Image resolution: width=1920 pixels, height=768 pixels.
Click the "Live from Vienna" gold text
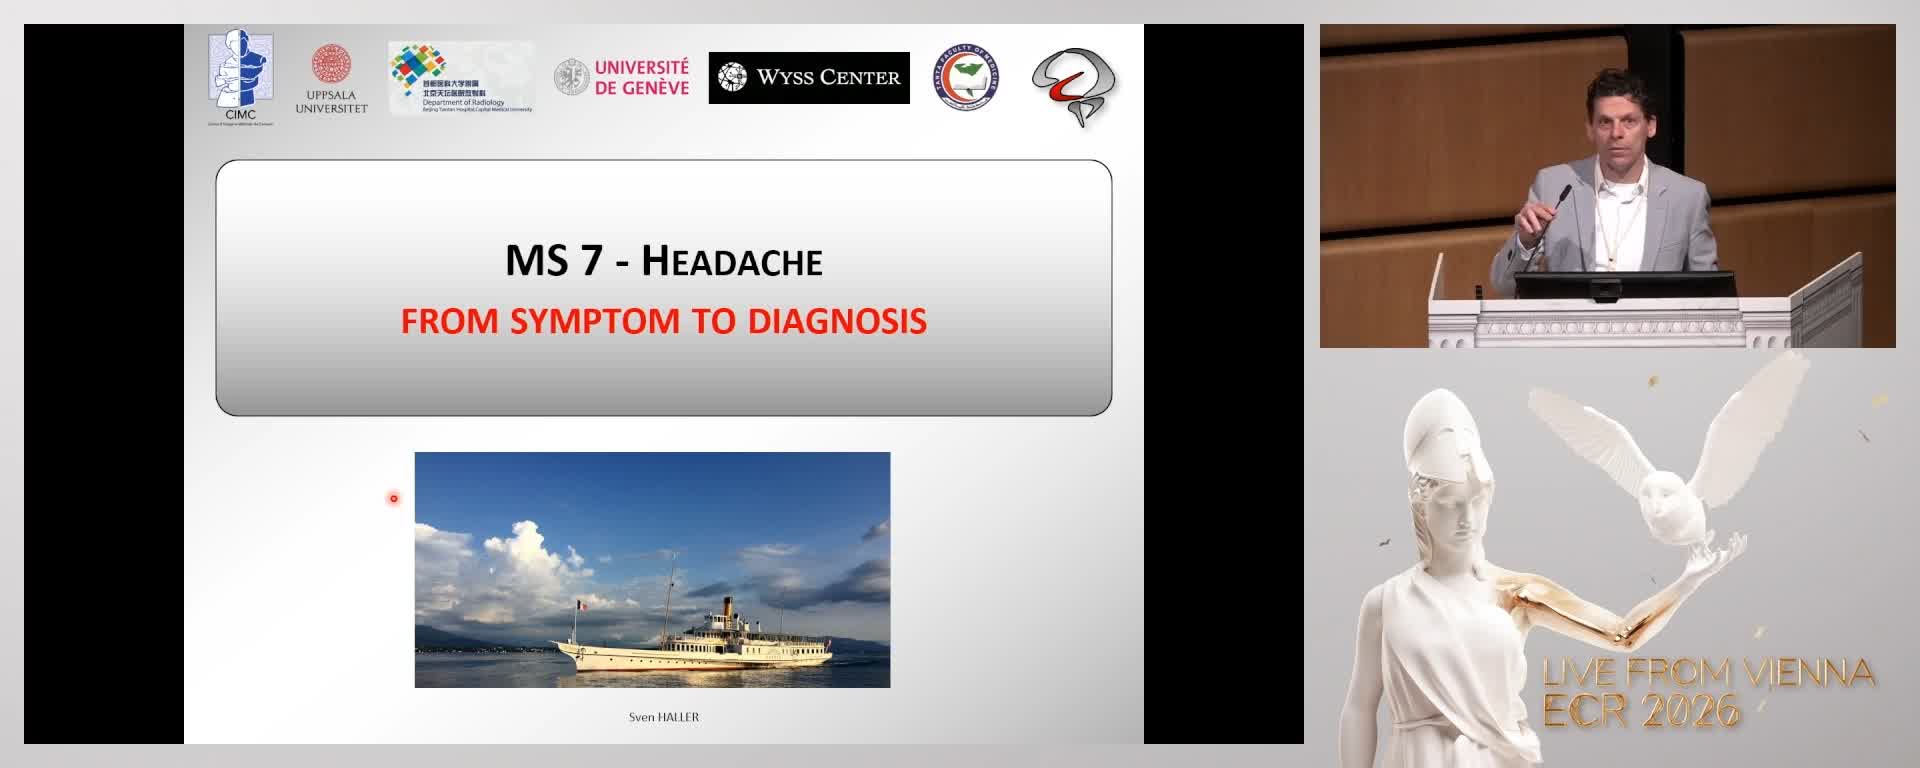1708,673
